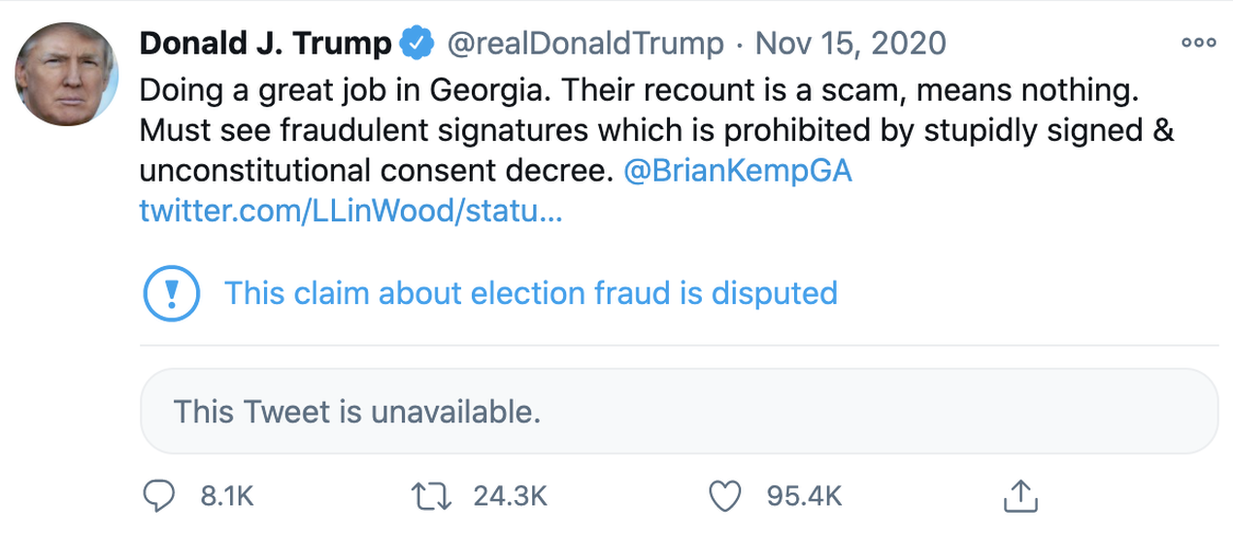The height and width of the screenshot is (534, 1233).
Task: Click the reply speech bubble icon
Action: click(x=158, y=496)
